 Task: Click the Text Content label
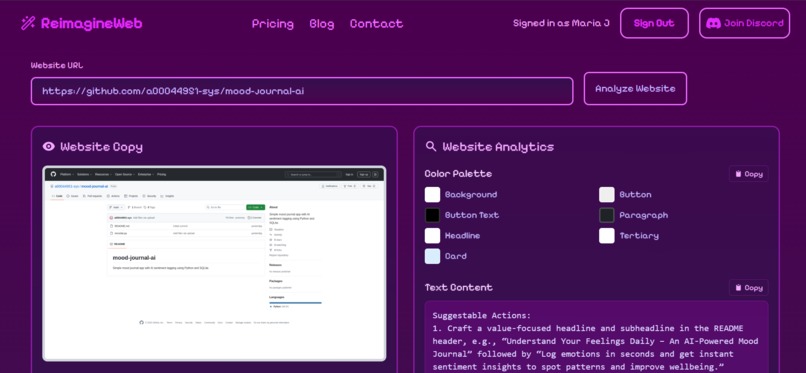pos(459,288)
